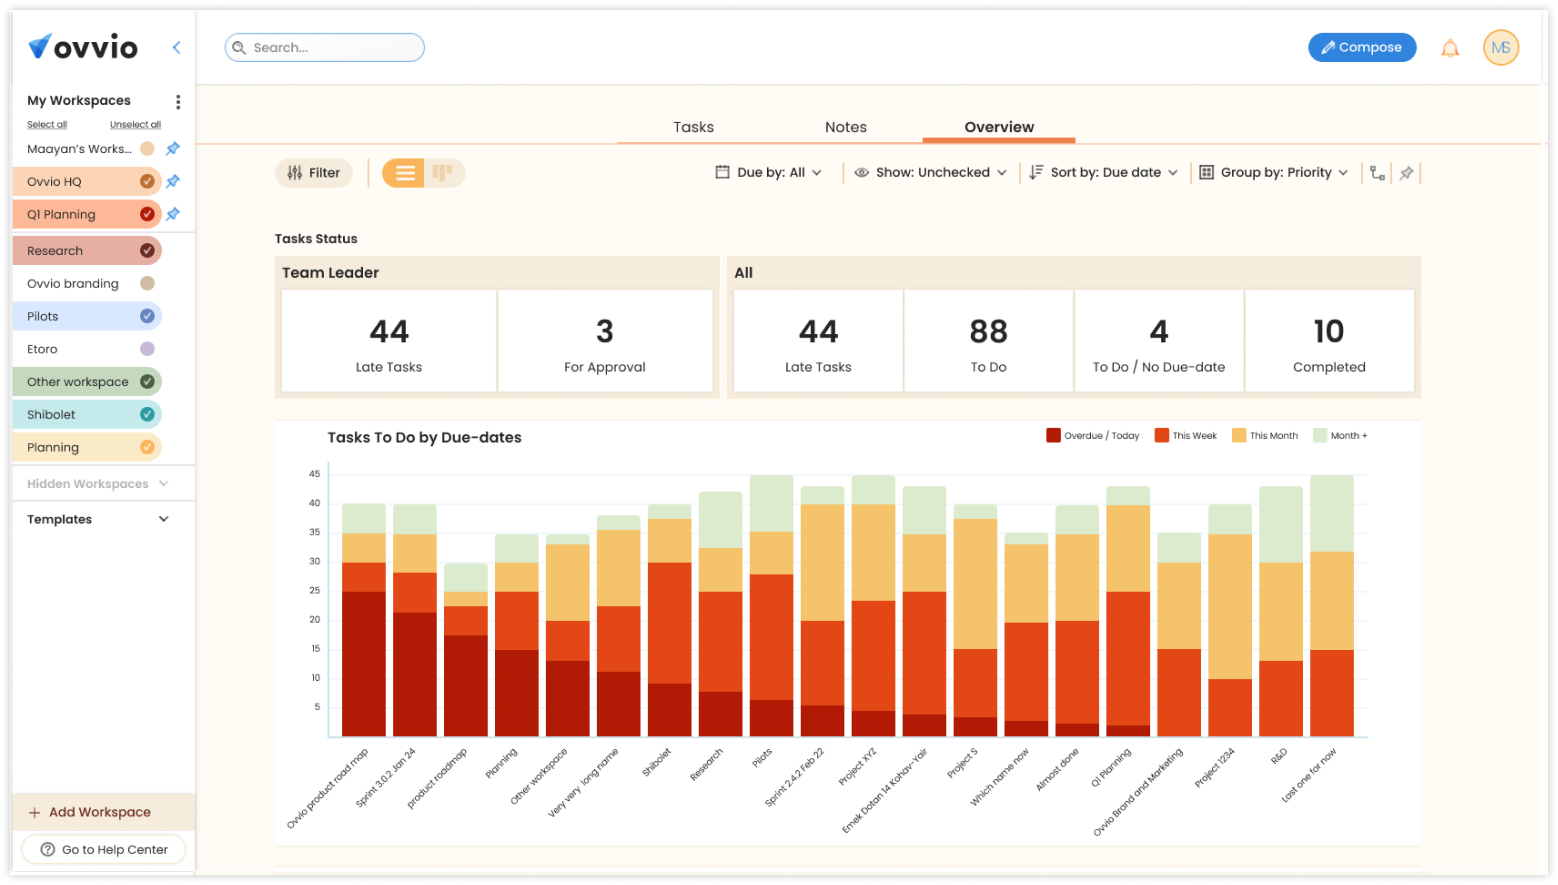Uncheck Research workspace

click(147, 251)
